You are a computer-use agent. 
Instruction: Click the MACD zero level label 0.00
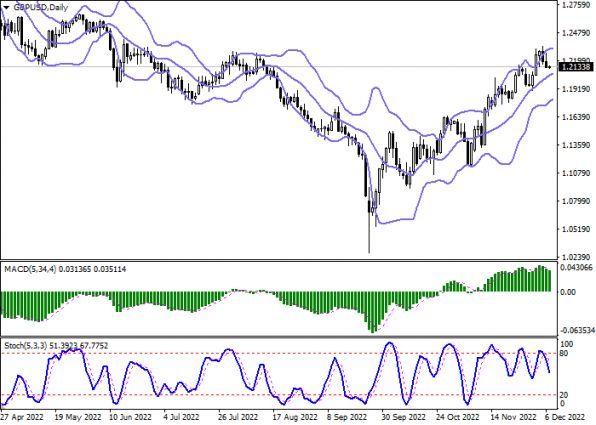pyautogui.click(x=569, y=292)
